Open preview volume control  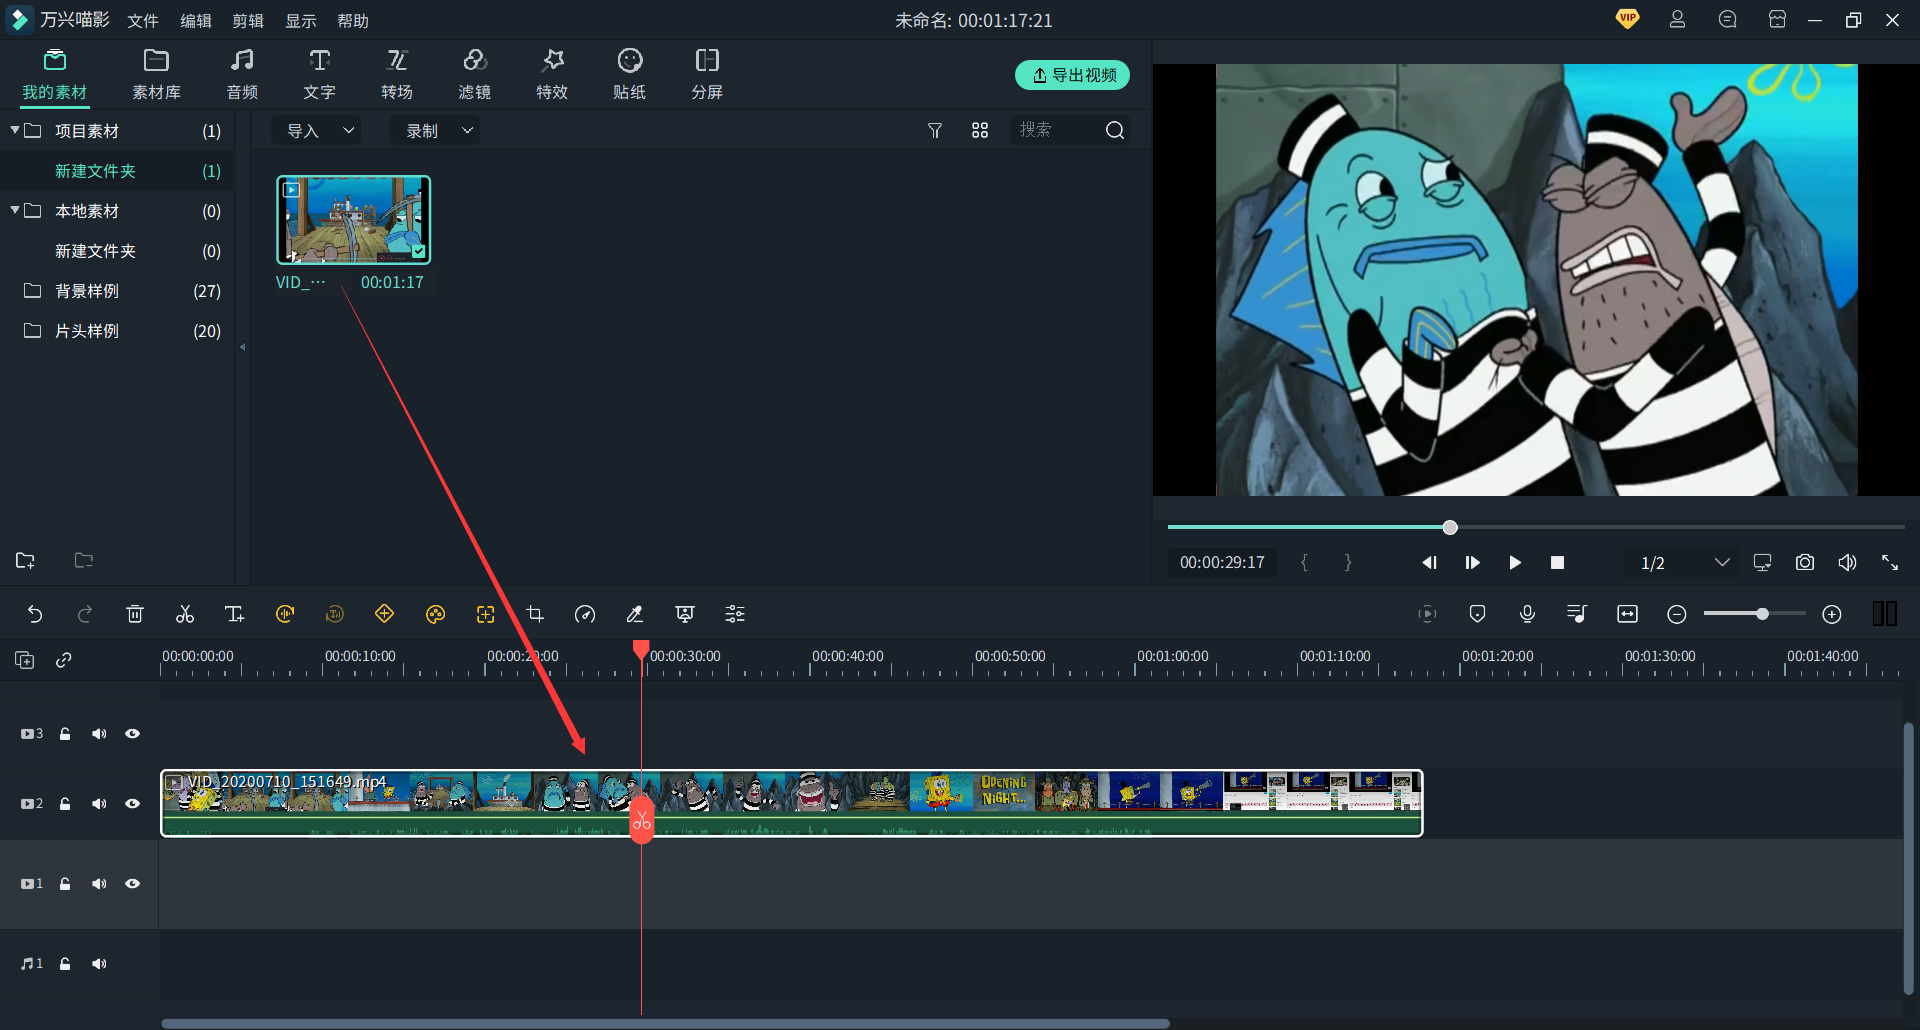(1847, 562)
